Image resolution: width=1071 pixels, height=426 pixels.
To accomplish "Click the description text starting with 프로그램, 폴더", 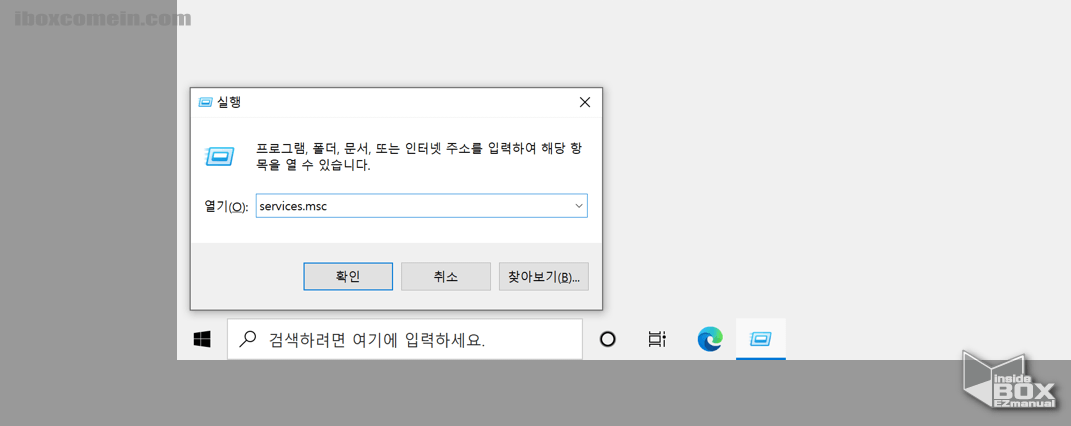I will [419, 156].
